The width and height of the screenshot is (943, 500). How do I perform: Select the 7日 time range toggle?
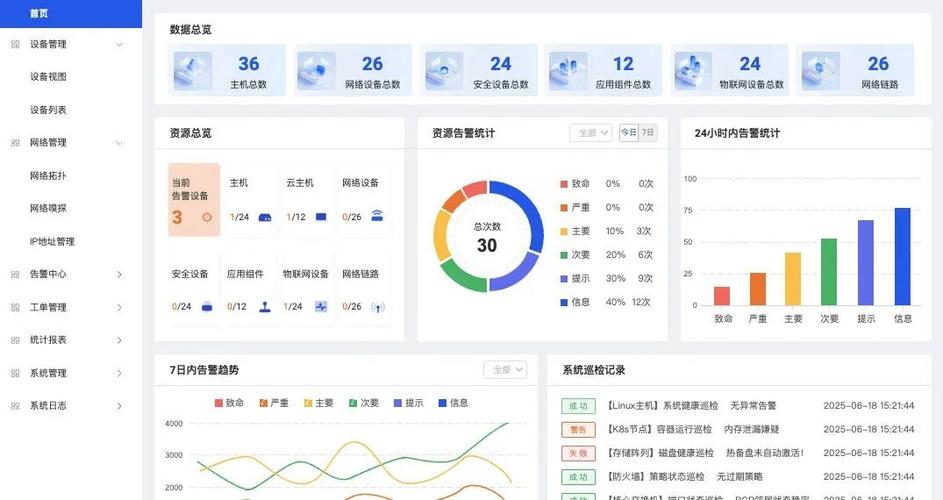click(x=648, y=132)
